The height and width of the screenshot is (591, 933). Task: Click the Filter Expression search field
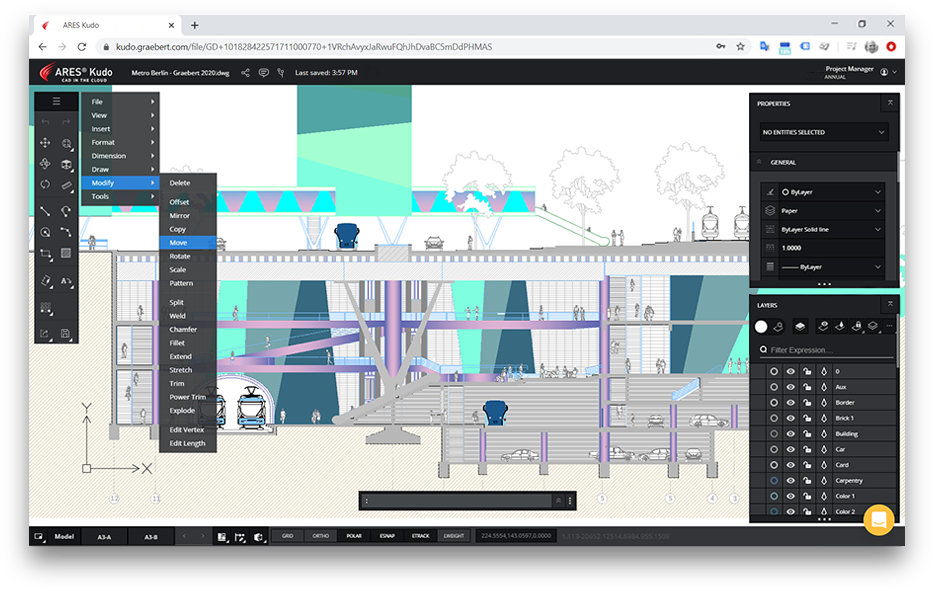(x=823, y=350)
